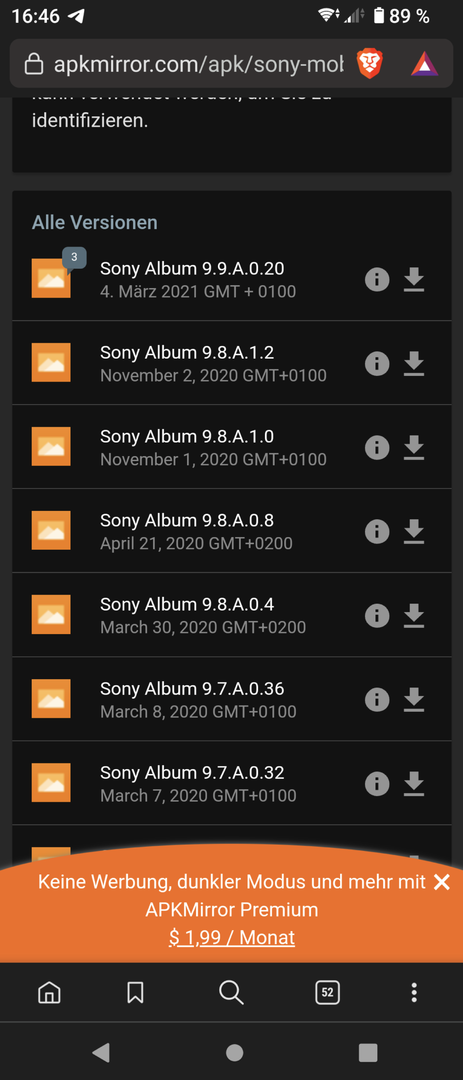463x1080 pixels.
Task: Open Brave Rewards triangle icon
Action: coord(424,64)
